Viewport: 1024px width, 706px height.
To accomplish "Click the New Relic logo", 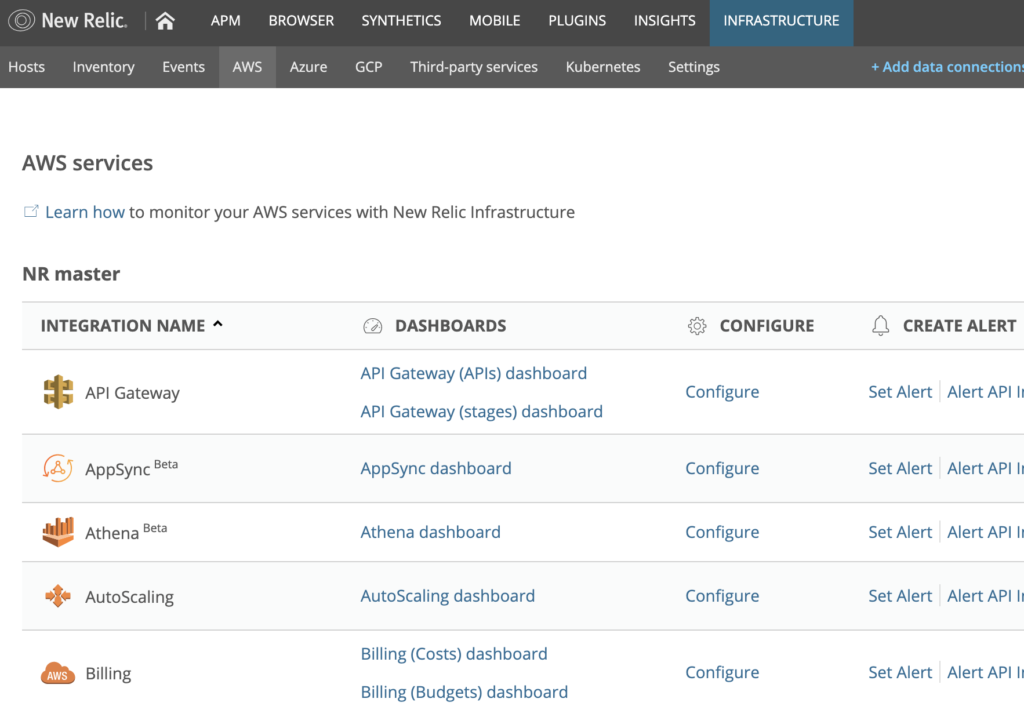I will coord(68,20).
